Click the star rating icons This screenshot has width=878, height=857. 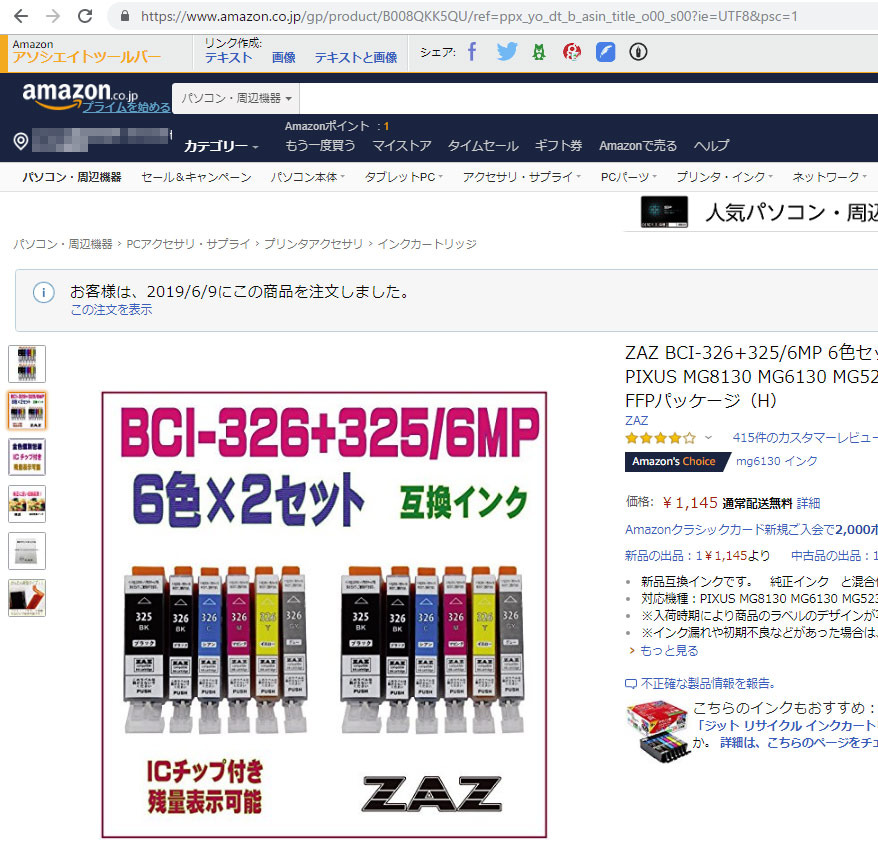coord(660,438)
